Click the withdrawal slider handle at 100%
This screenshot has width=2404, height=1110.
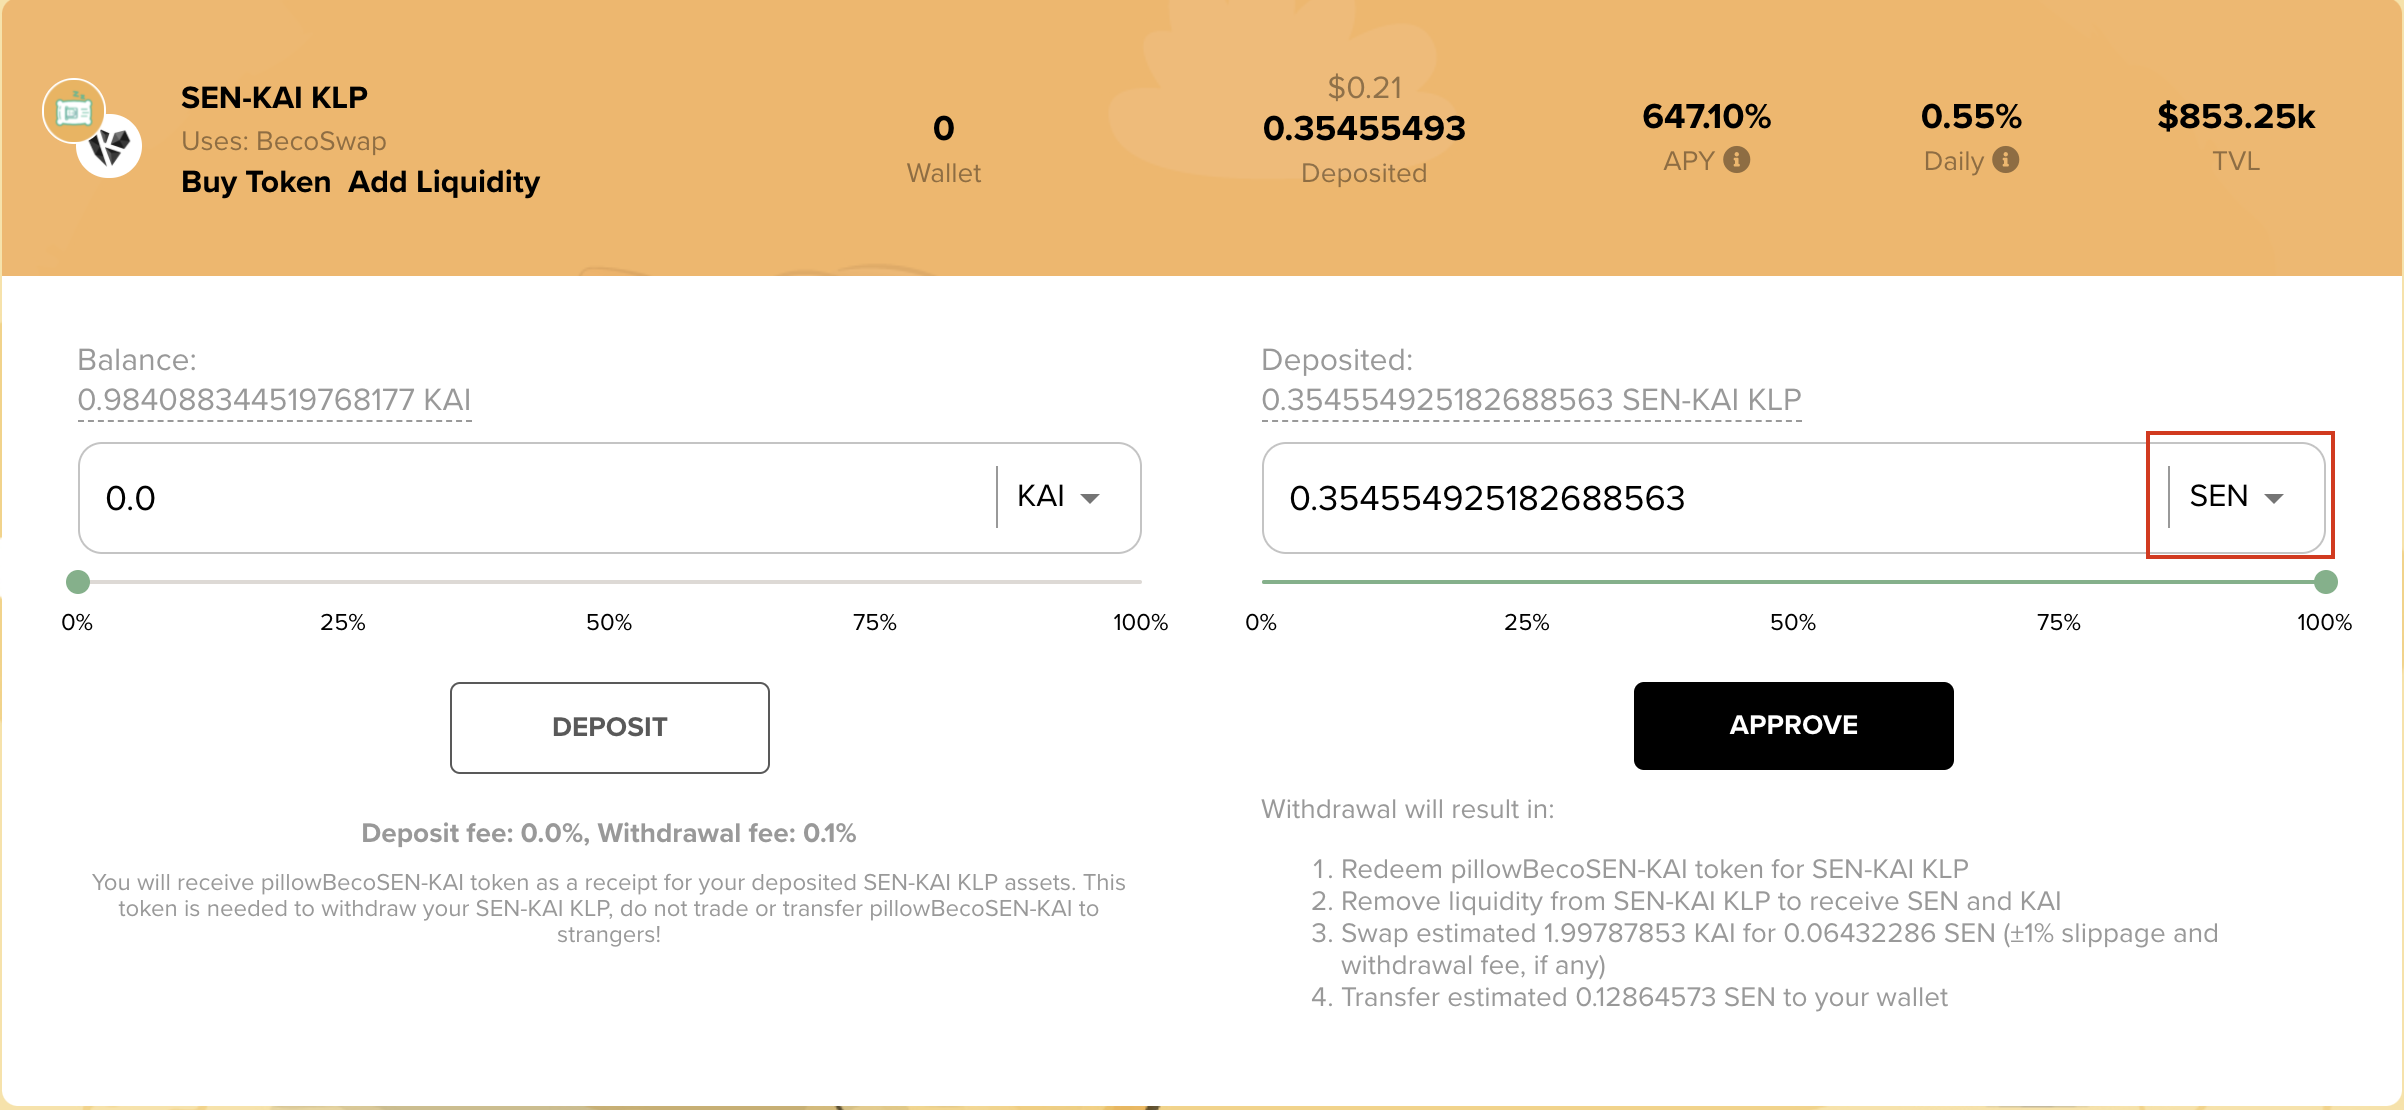pyautogui.click(x=2326, y=582)
